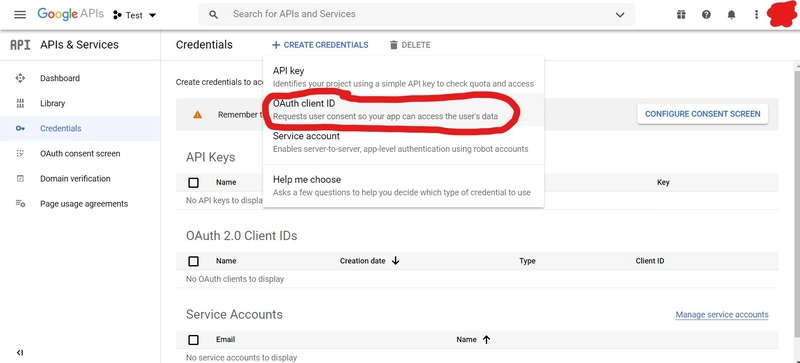The image size is (800, 363).
Task: Focus the Search for APIs and Services field
Action: [416, 14]
